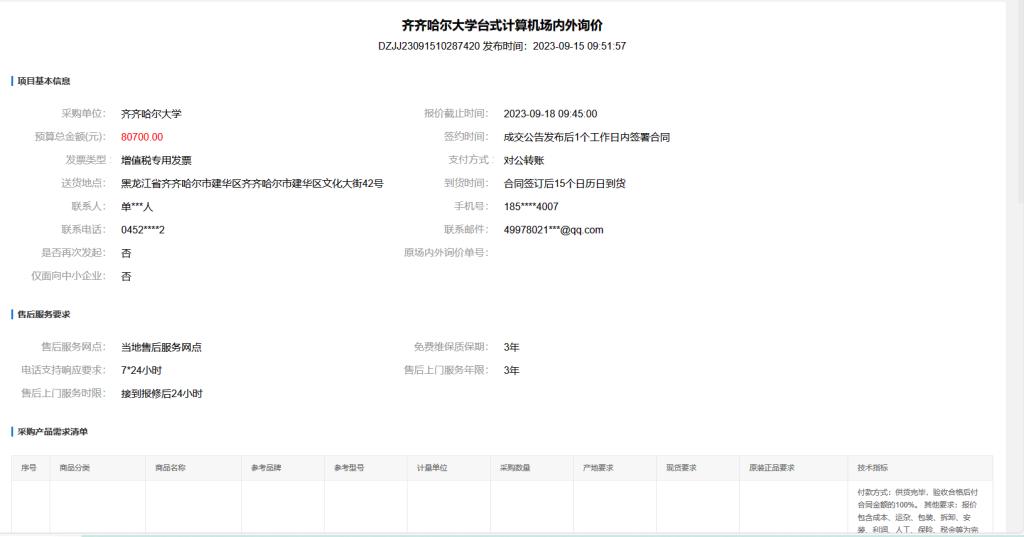Click the red budget amount 80700.00
Viewport: 1024px width, 537px height.
(x=141, y=137)
